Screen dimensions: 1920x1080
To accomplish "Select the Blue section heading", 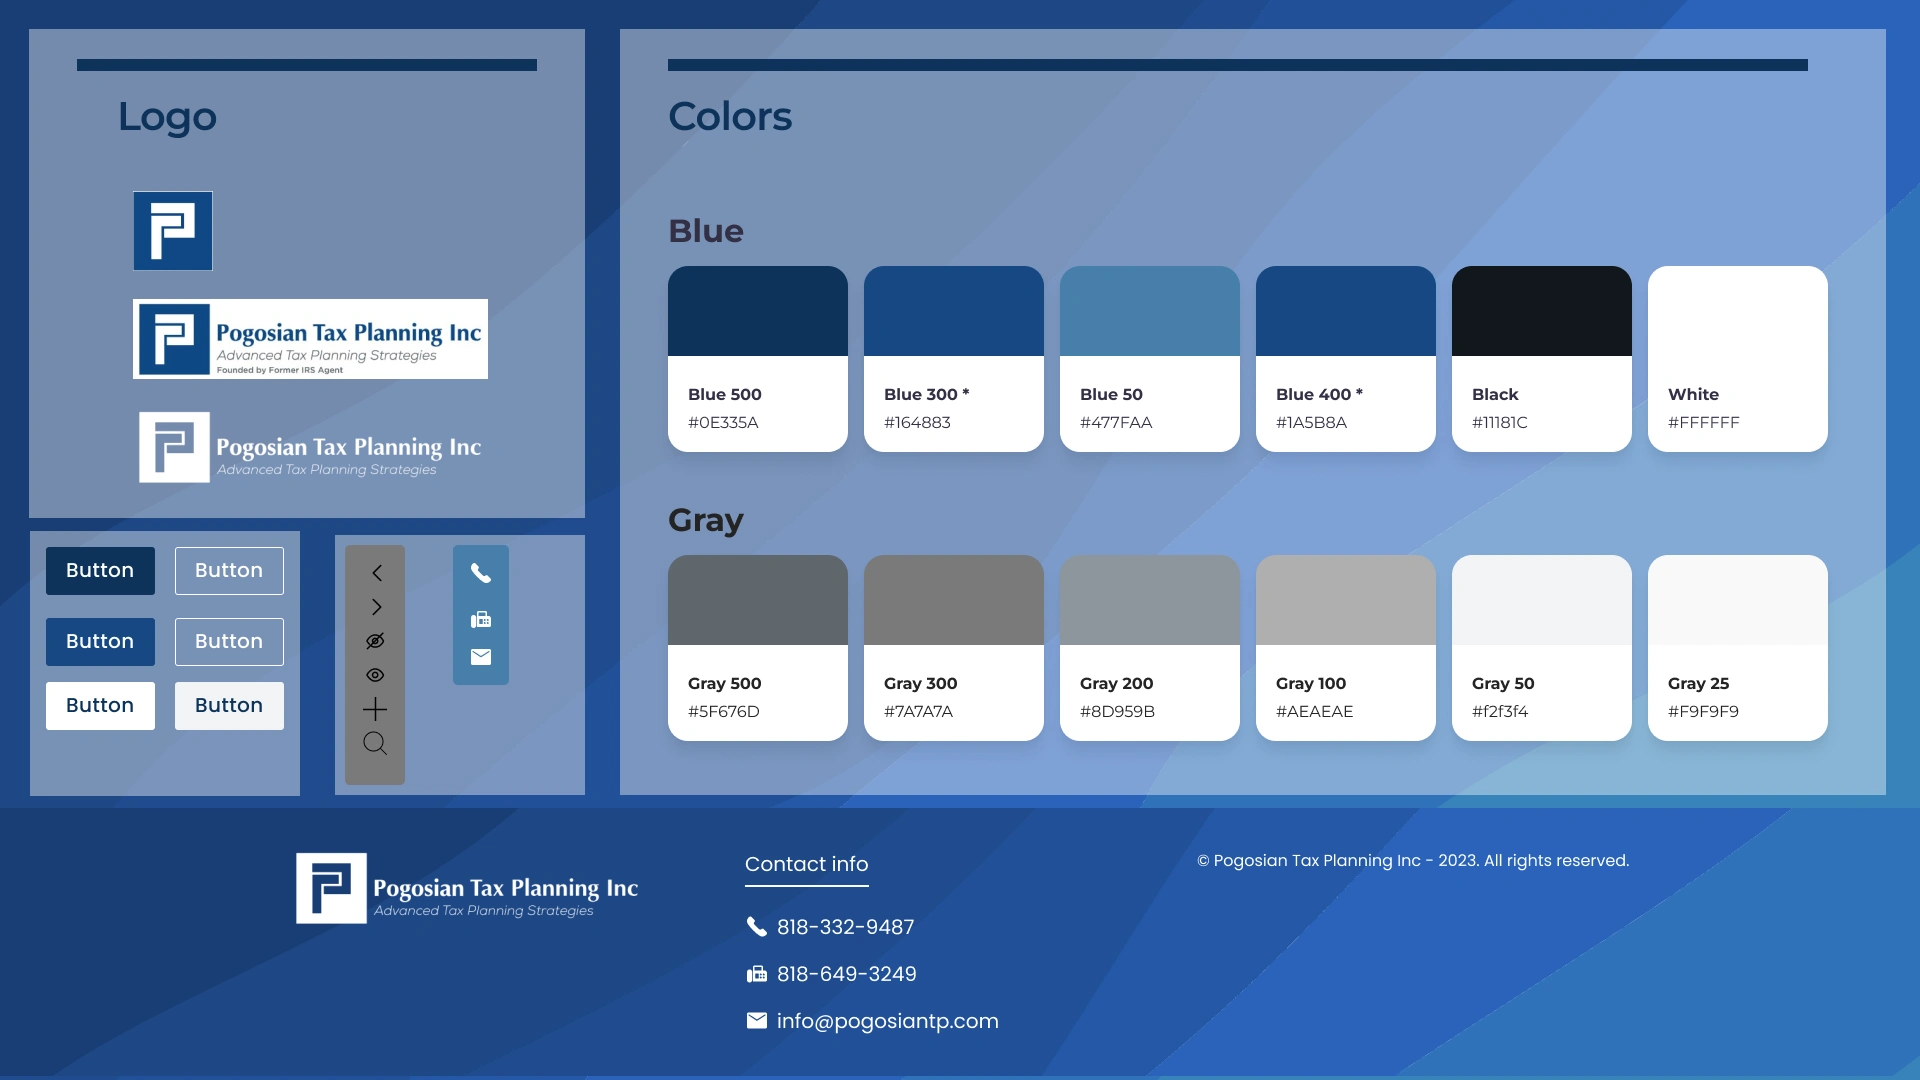I will (705, 231).
